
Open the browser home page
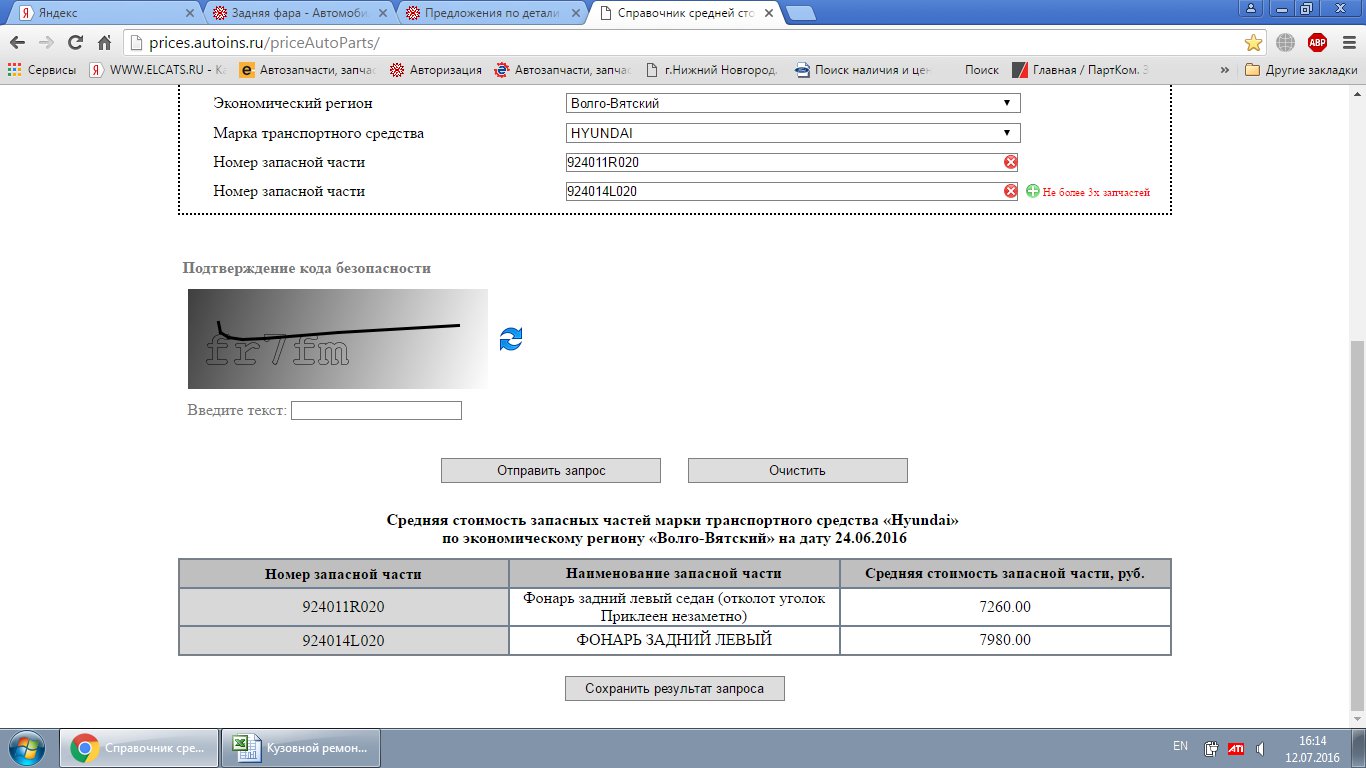[104, 43]
